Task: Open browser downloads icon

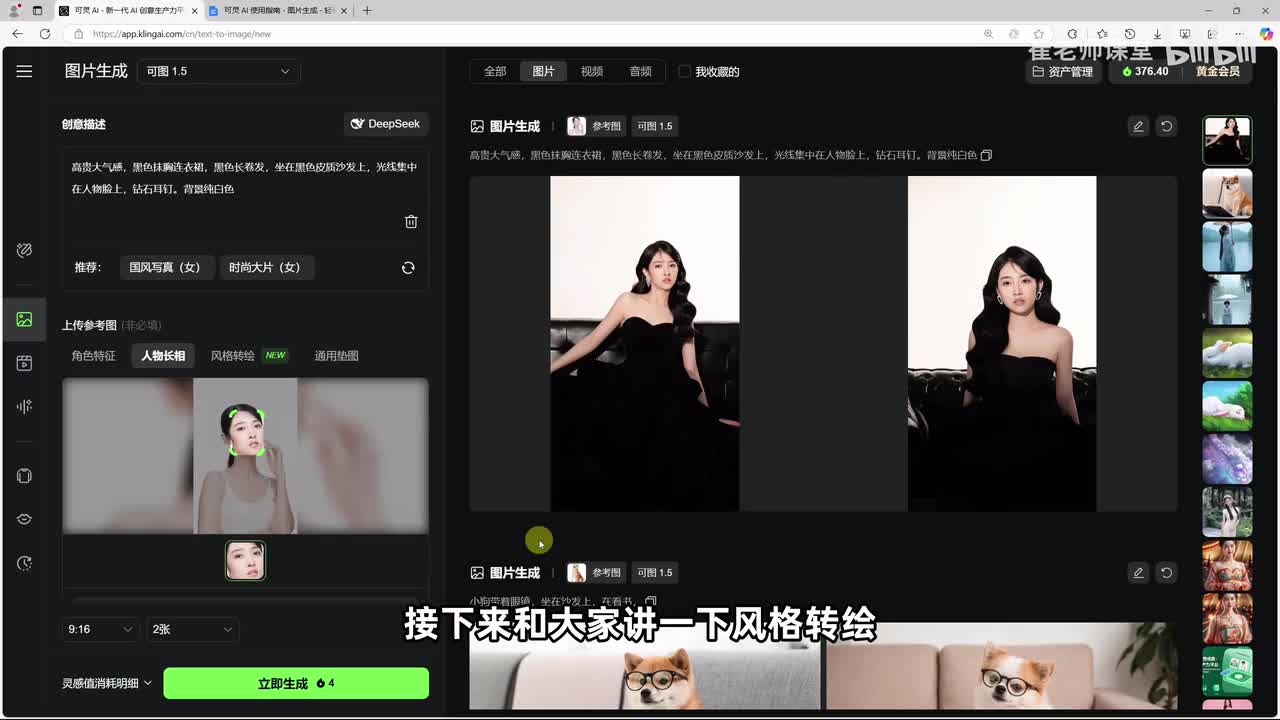Action: pyautogui.click(x=1157, y=33)
